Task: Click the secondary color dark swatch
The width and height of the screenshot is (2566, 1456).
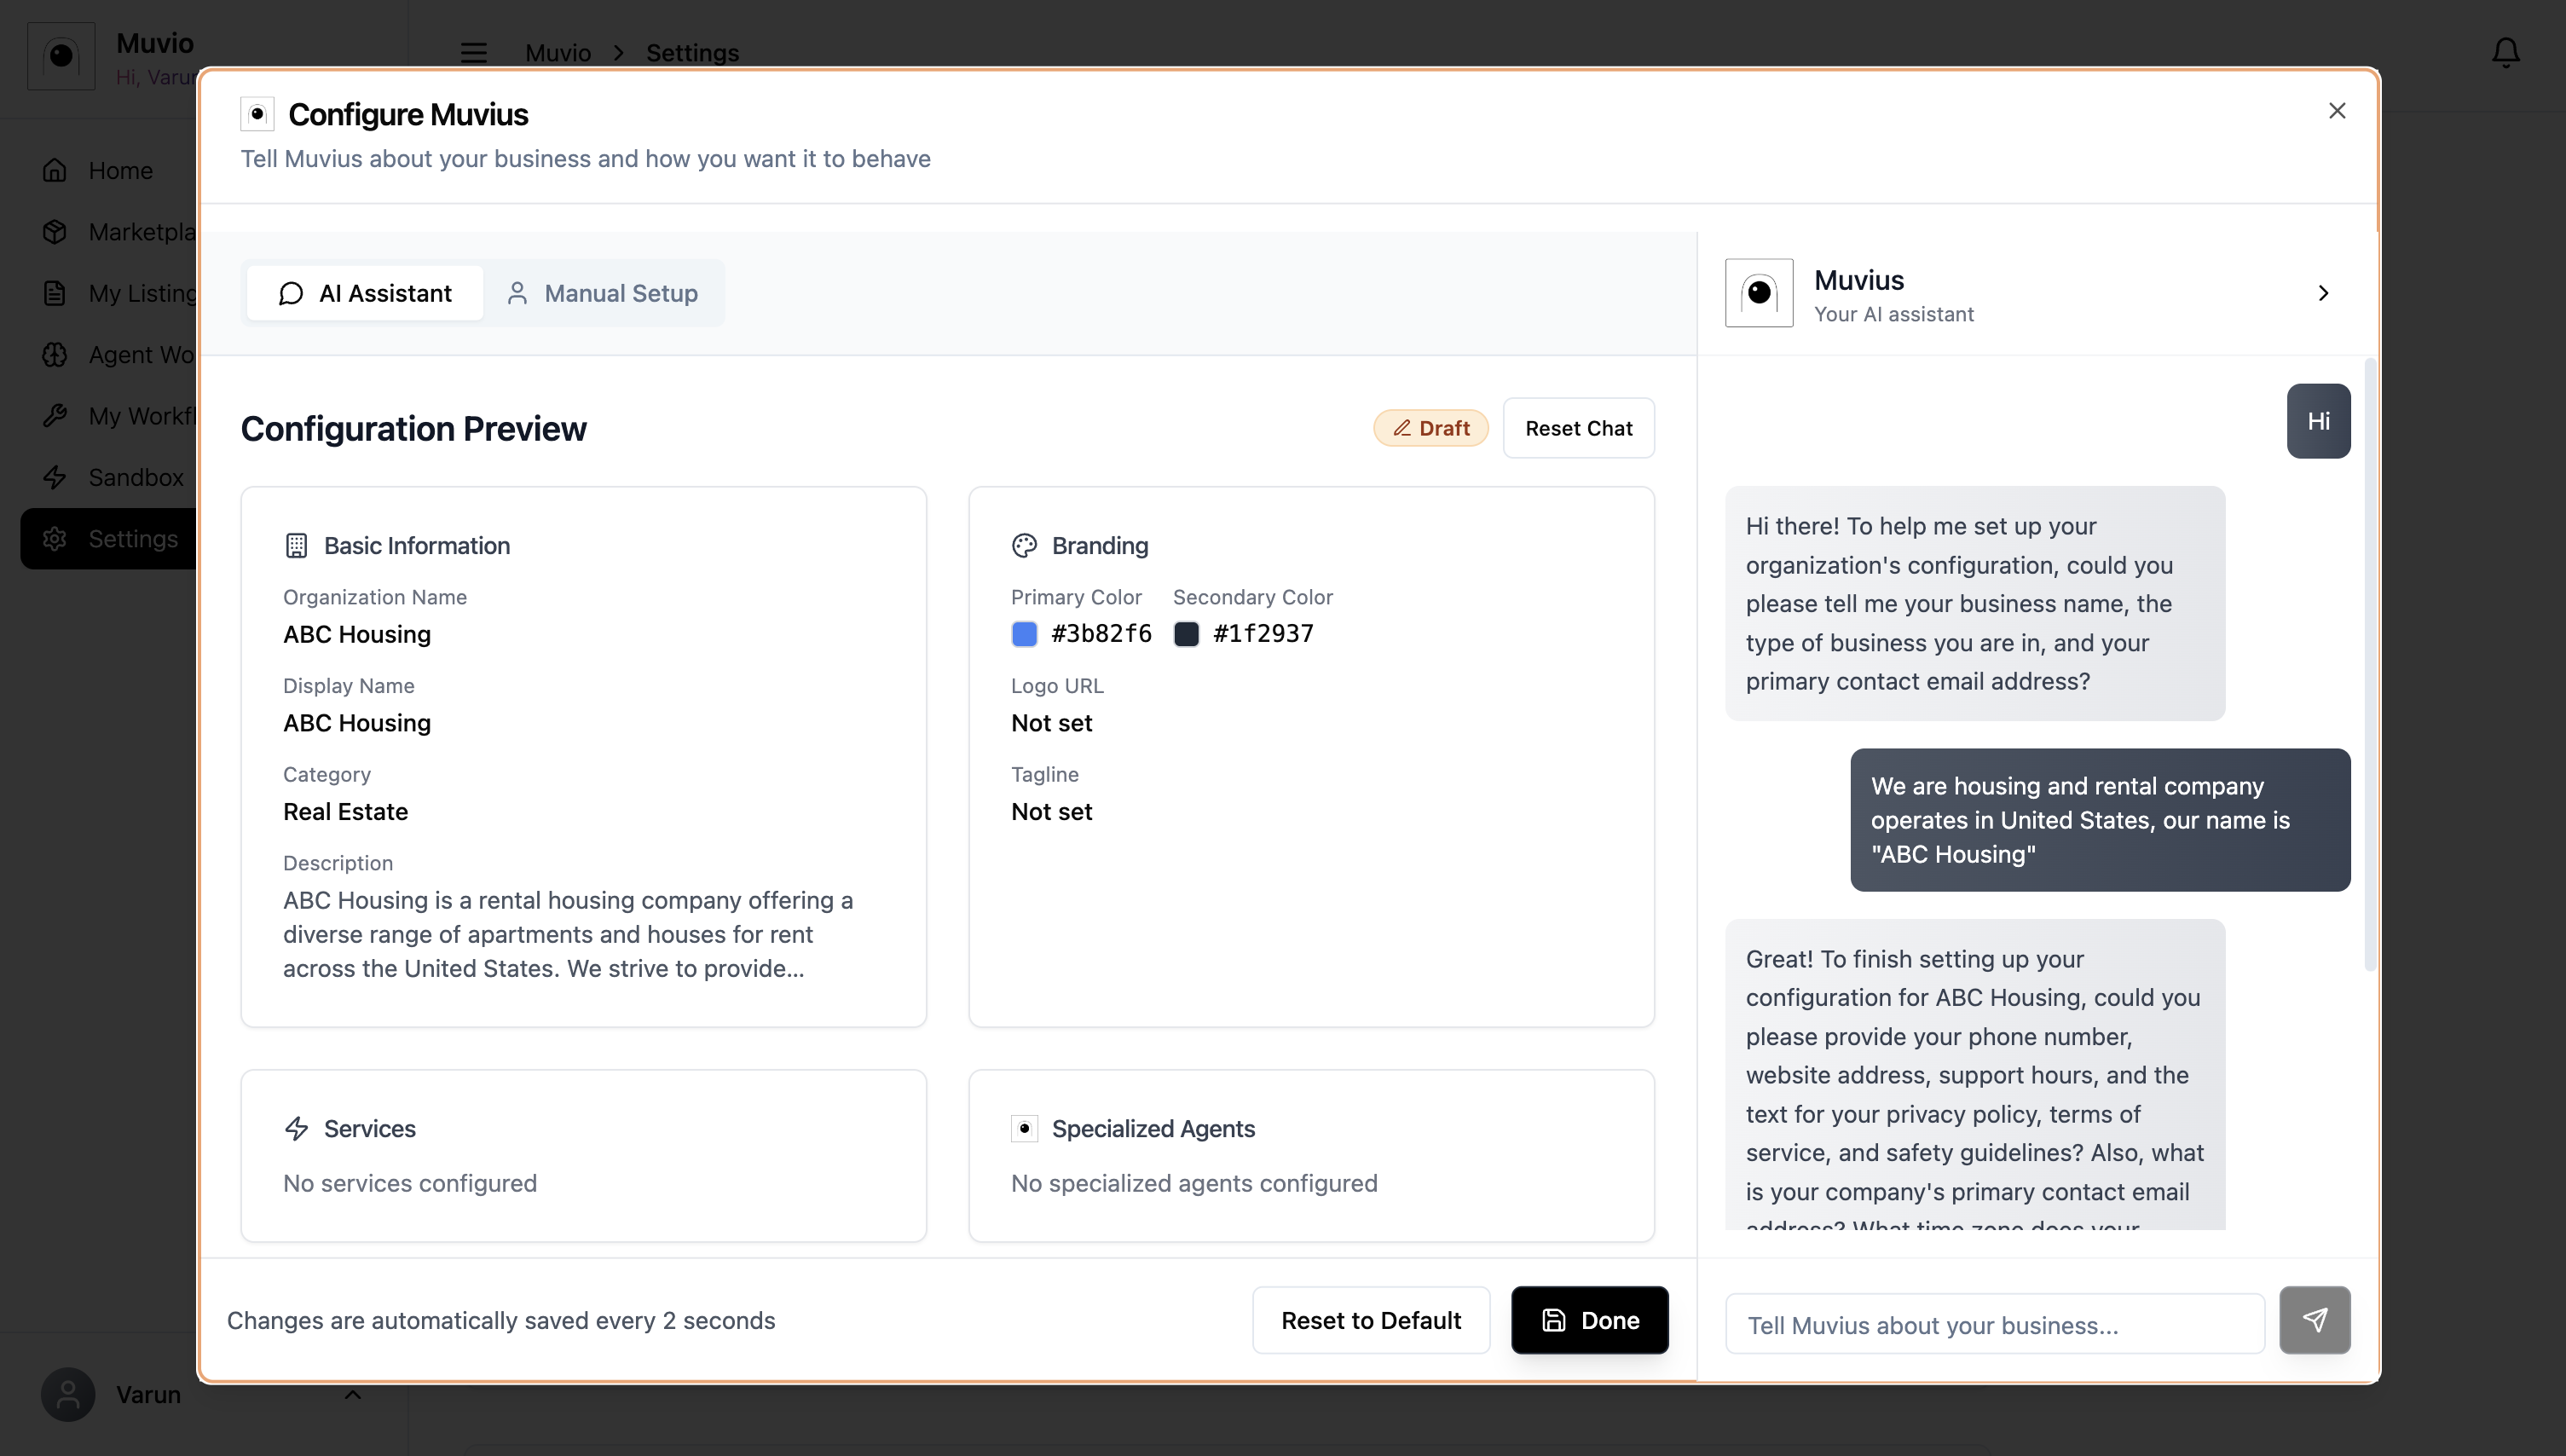Action: 1186,634
